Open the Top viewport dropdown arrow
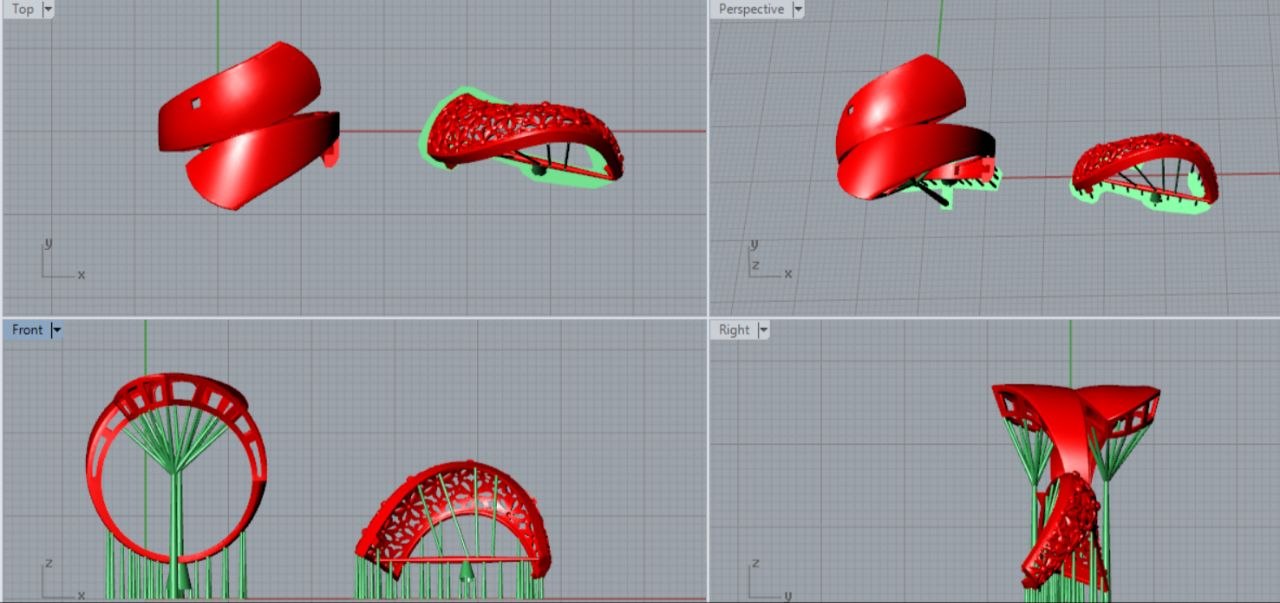The image size is (1280, 603). [x=48, y=9]
